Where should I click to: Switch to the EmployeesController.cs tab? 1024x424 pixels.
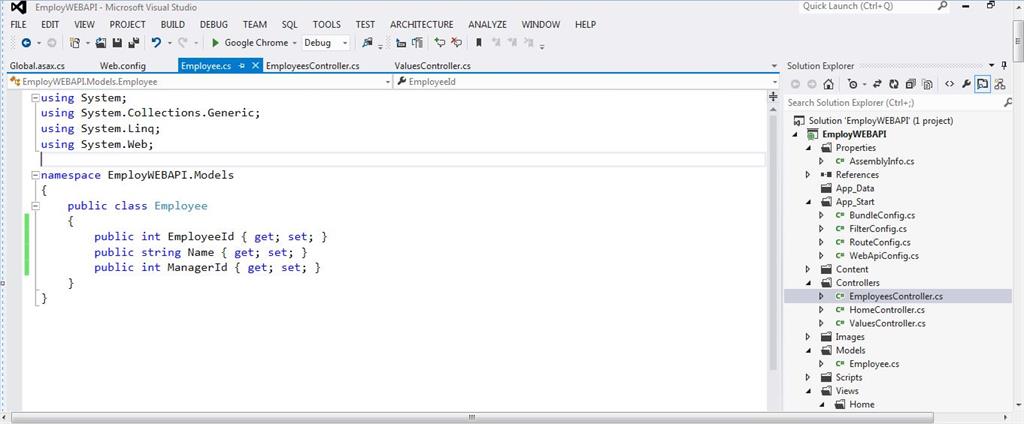point(313,66)
